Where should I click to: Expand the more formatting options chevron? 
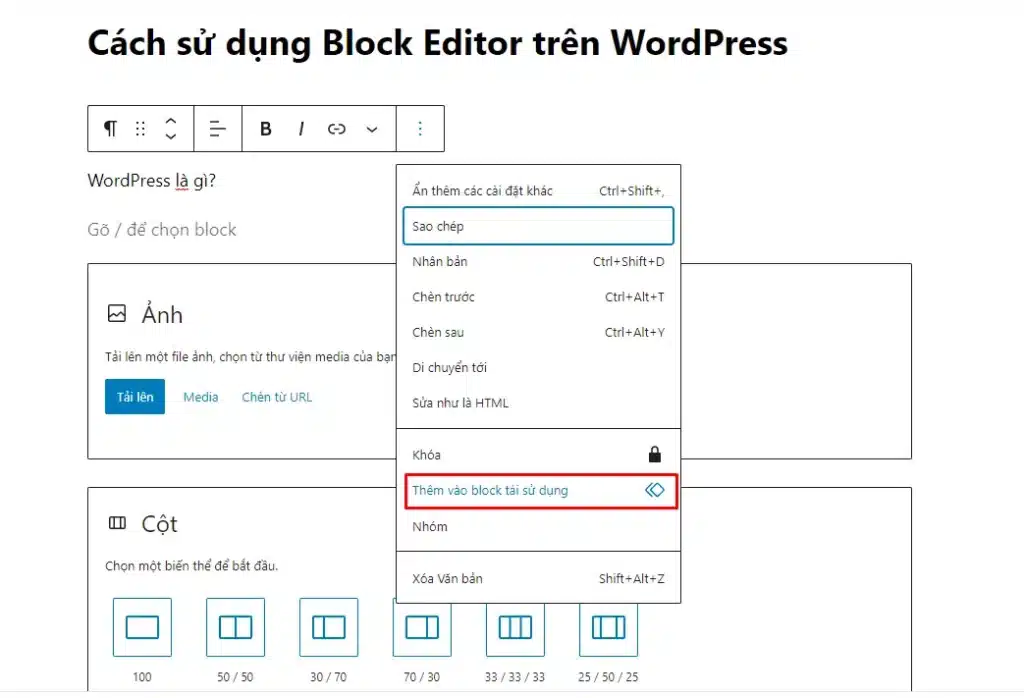pyautogui.click(x=372, y=129)
